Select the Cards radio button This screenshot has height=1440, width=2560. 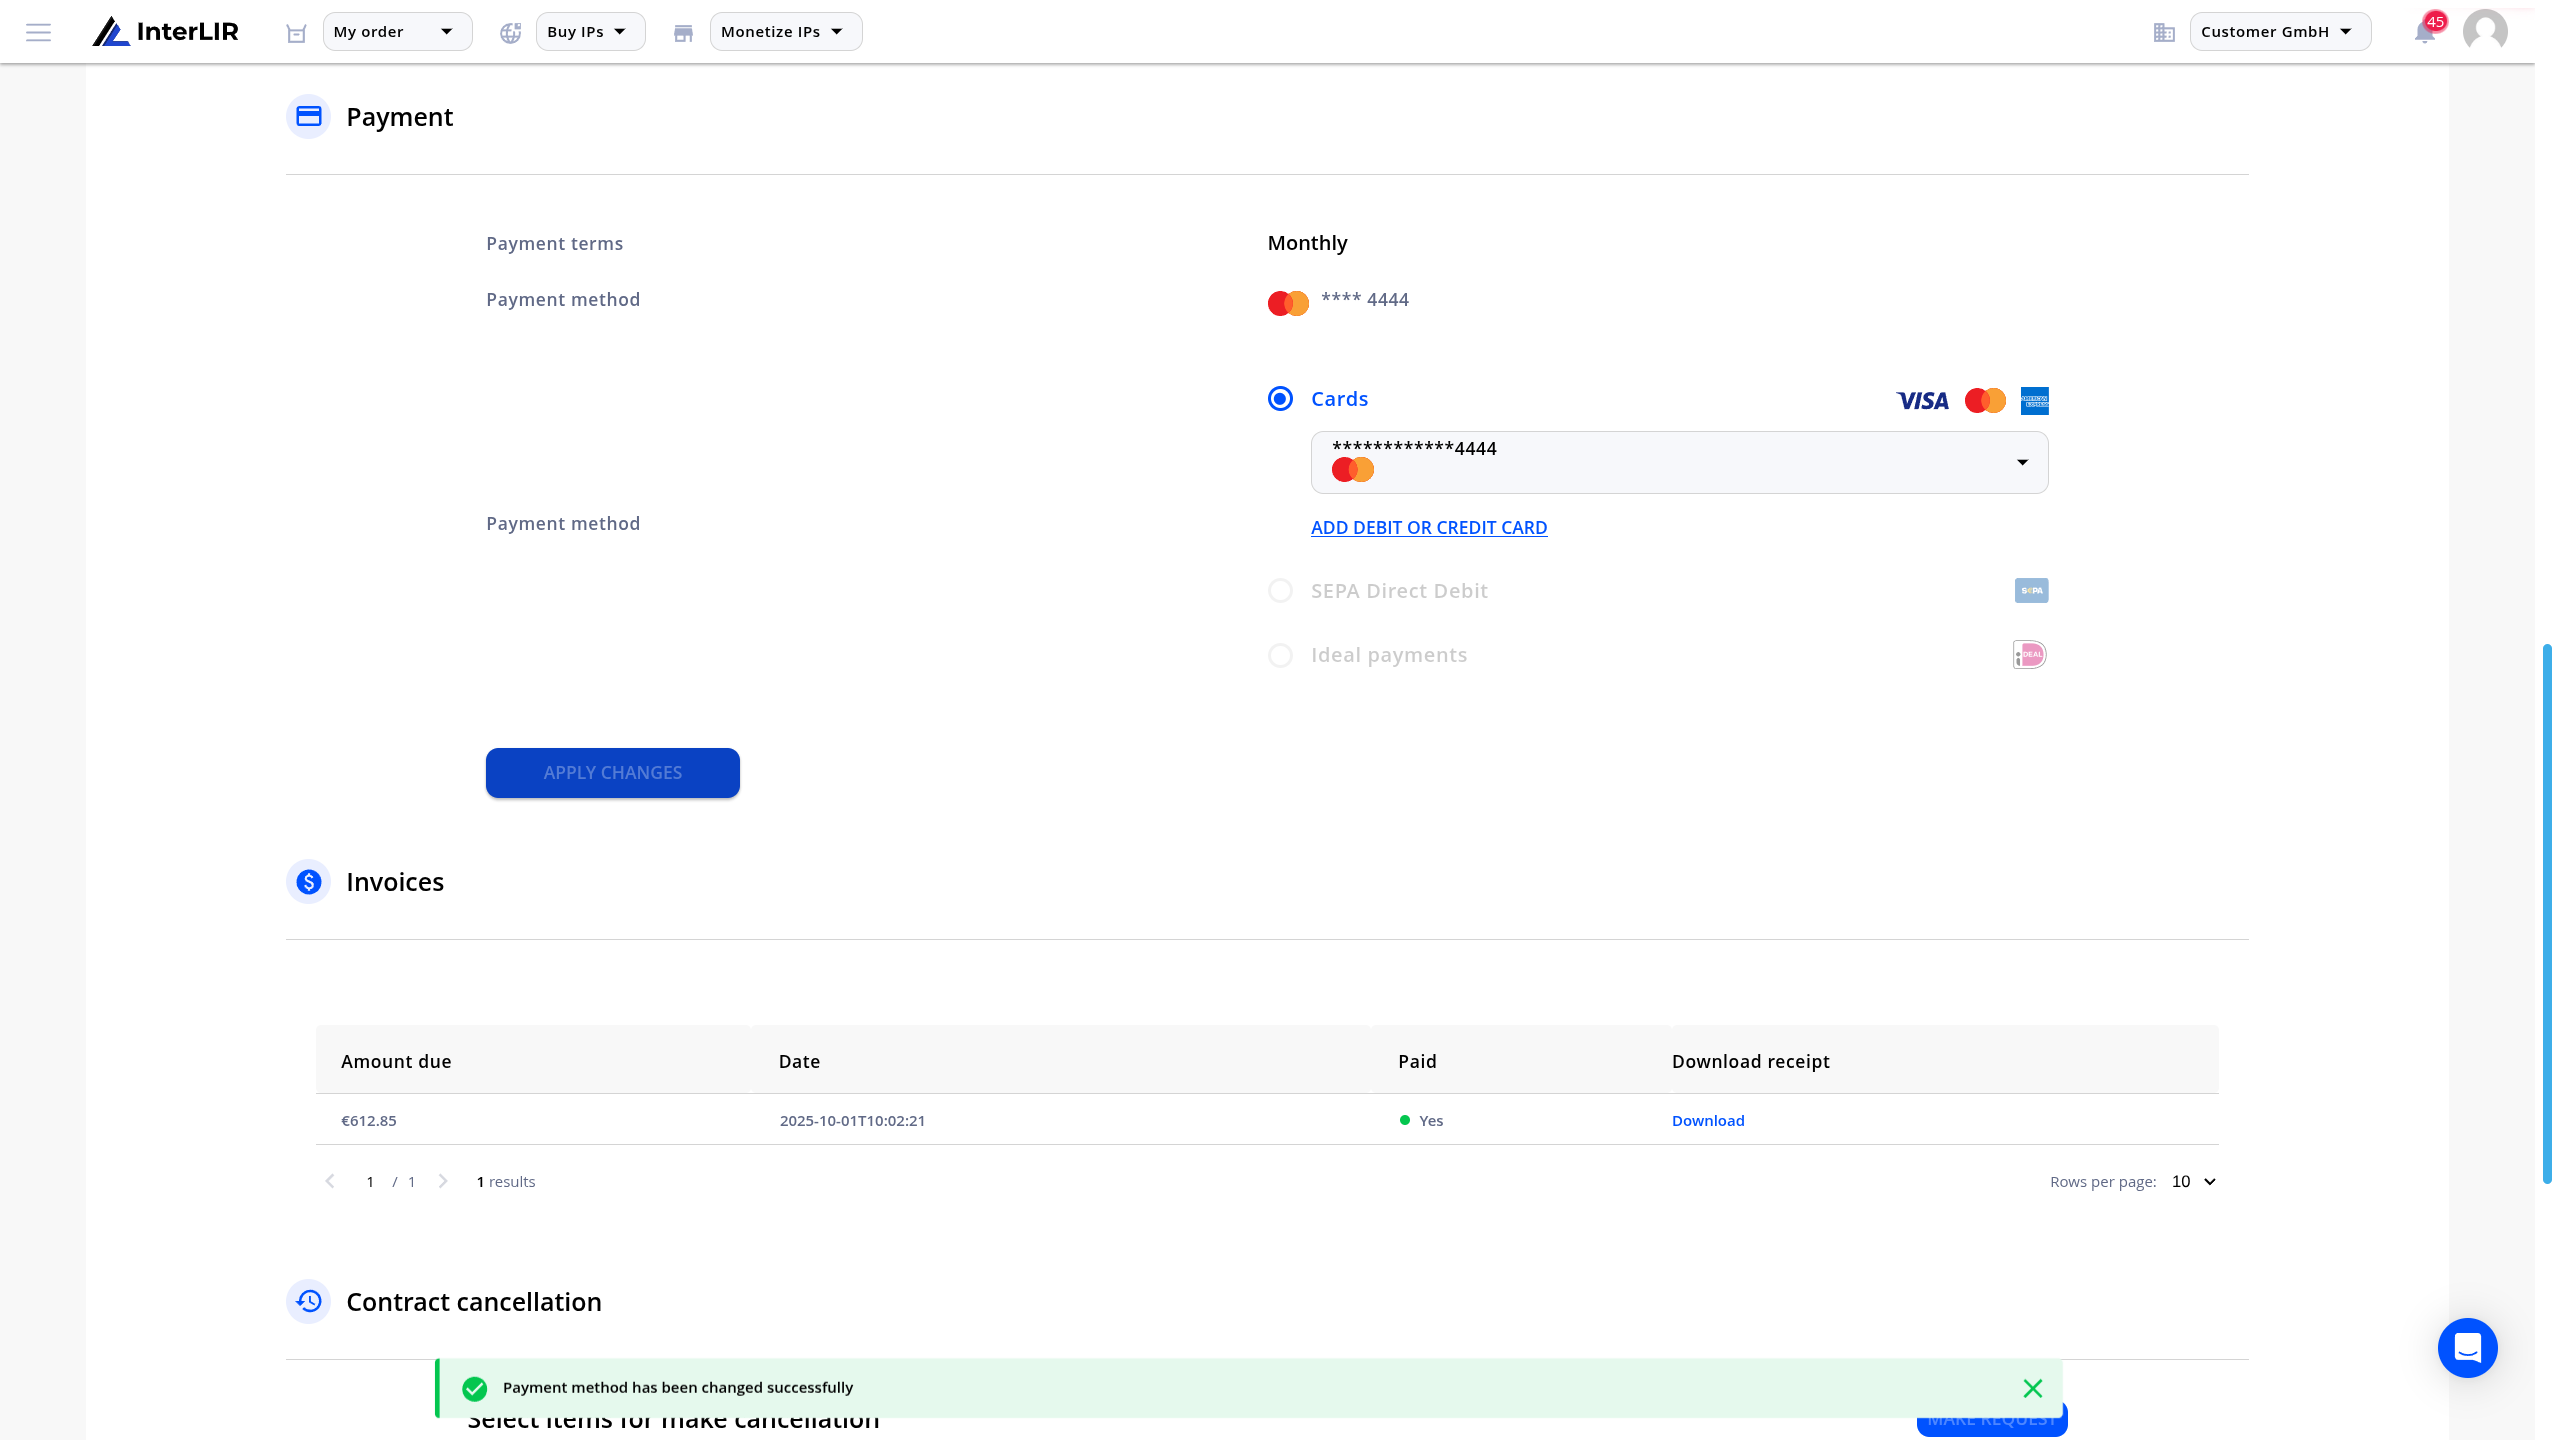(x=1280, y=399)
